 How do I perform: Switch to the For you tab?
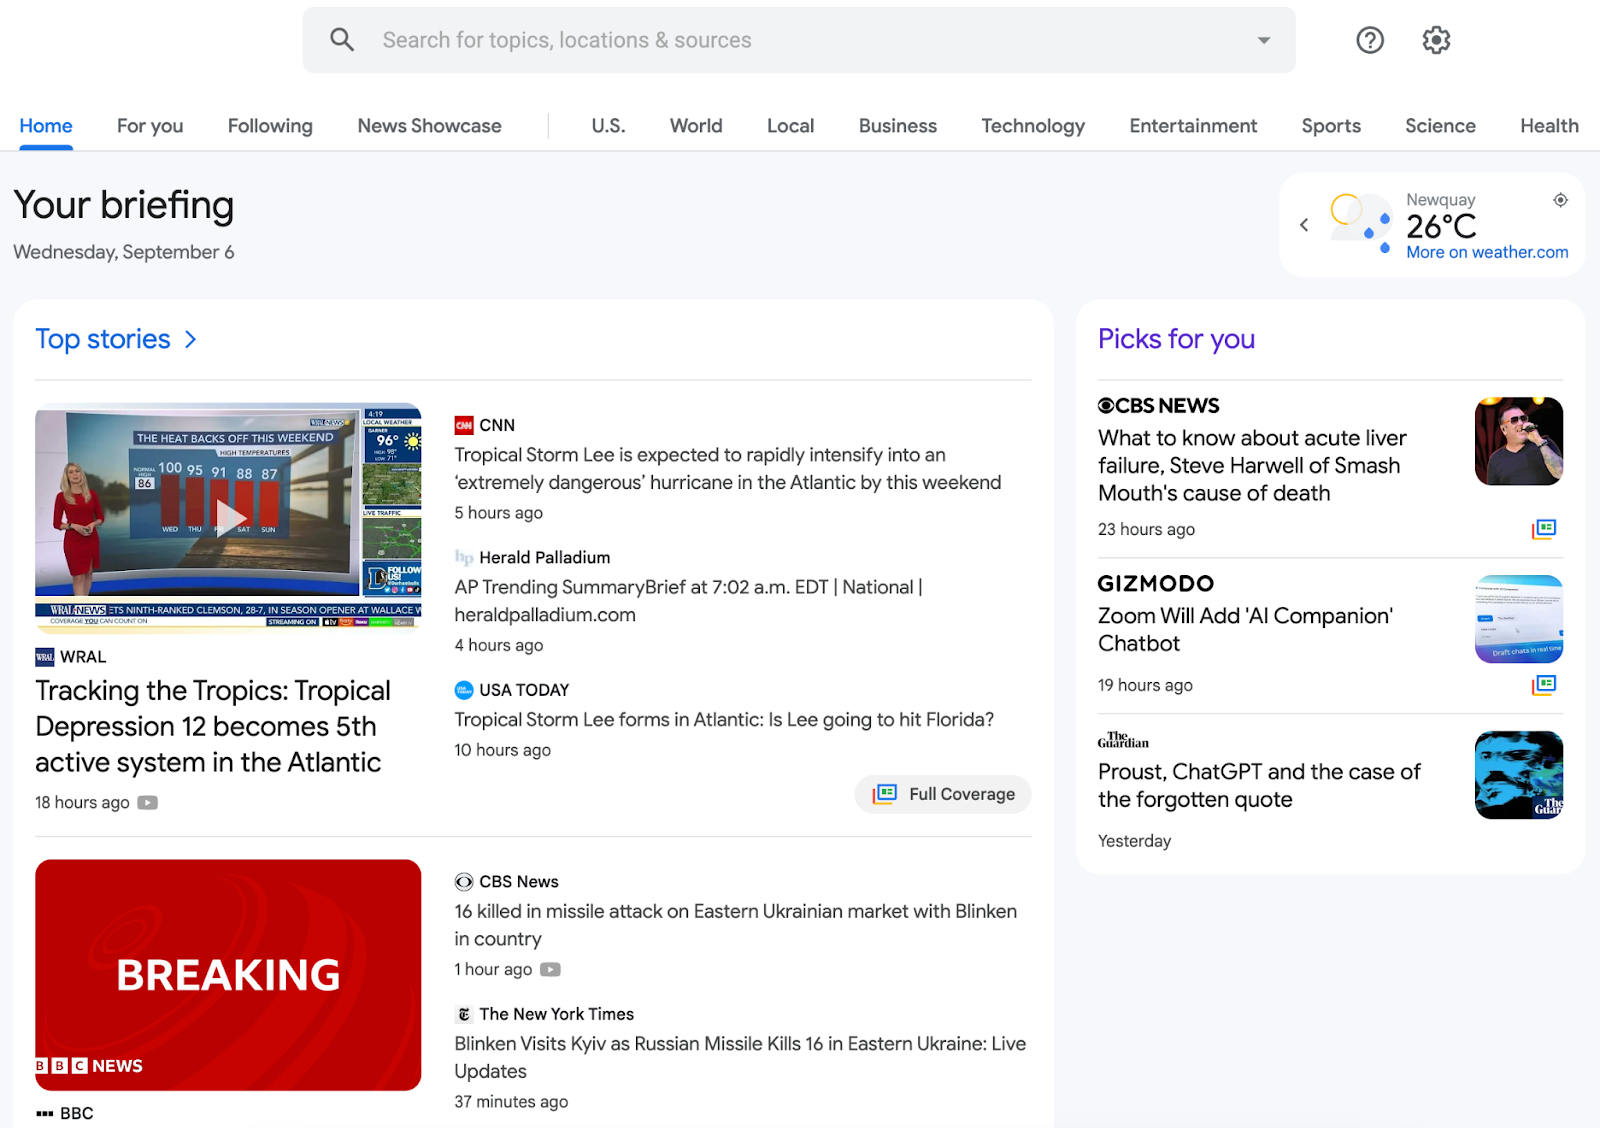150,126
